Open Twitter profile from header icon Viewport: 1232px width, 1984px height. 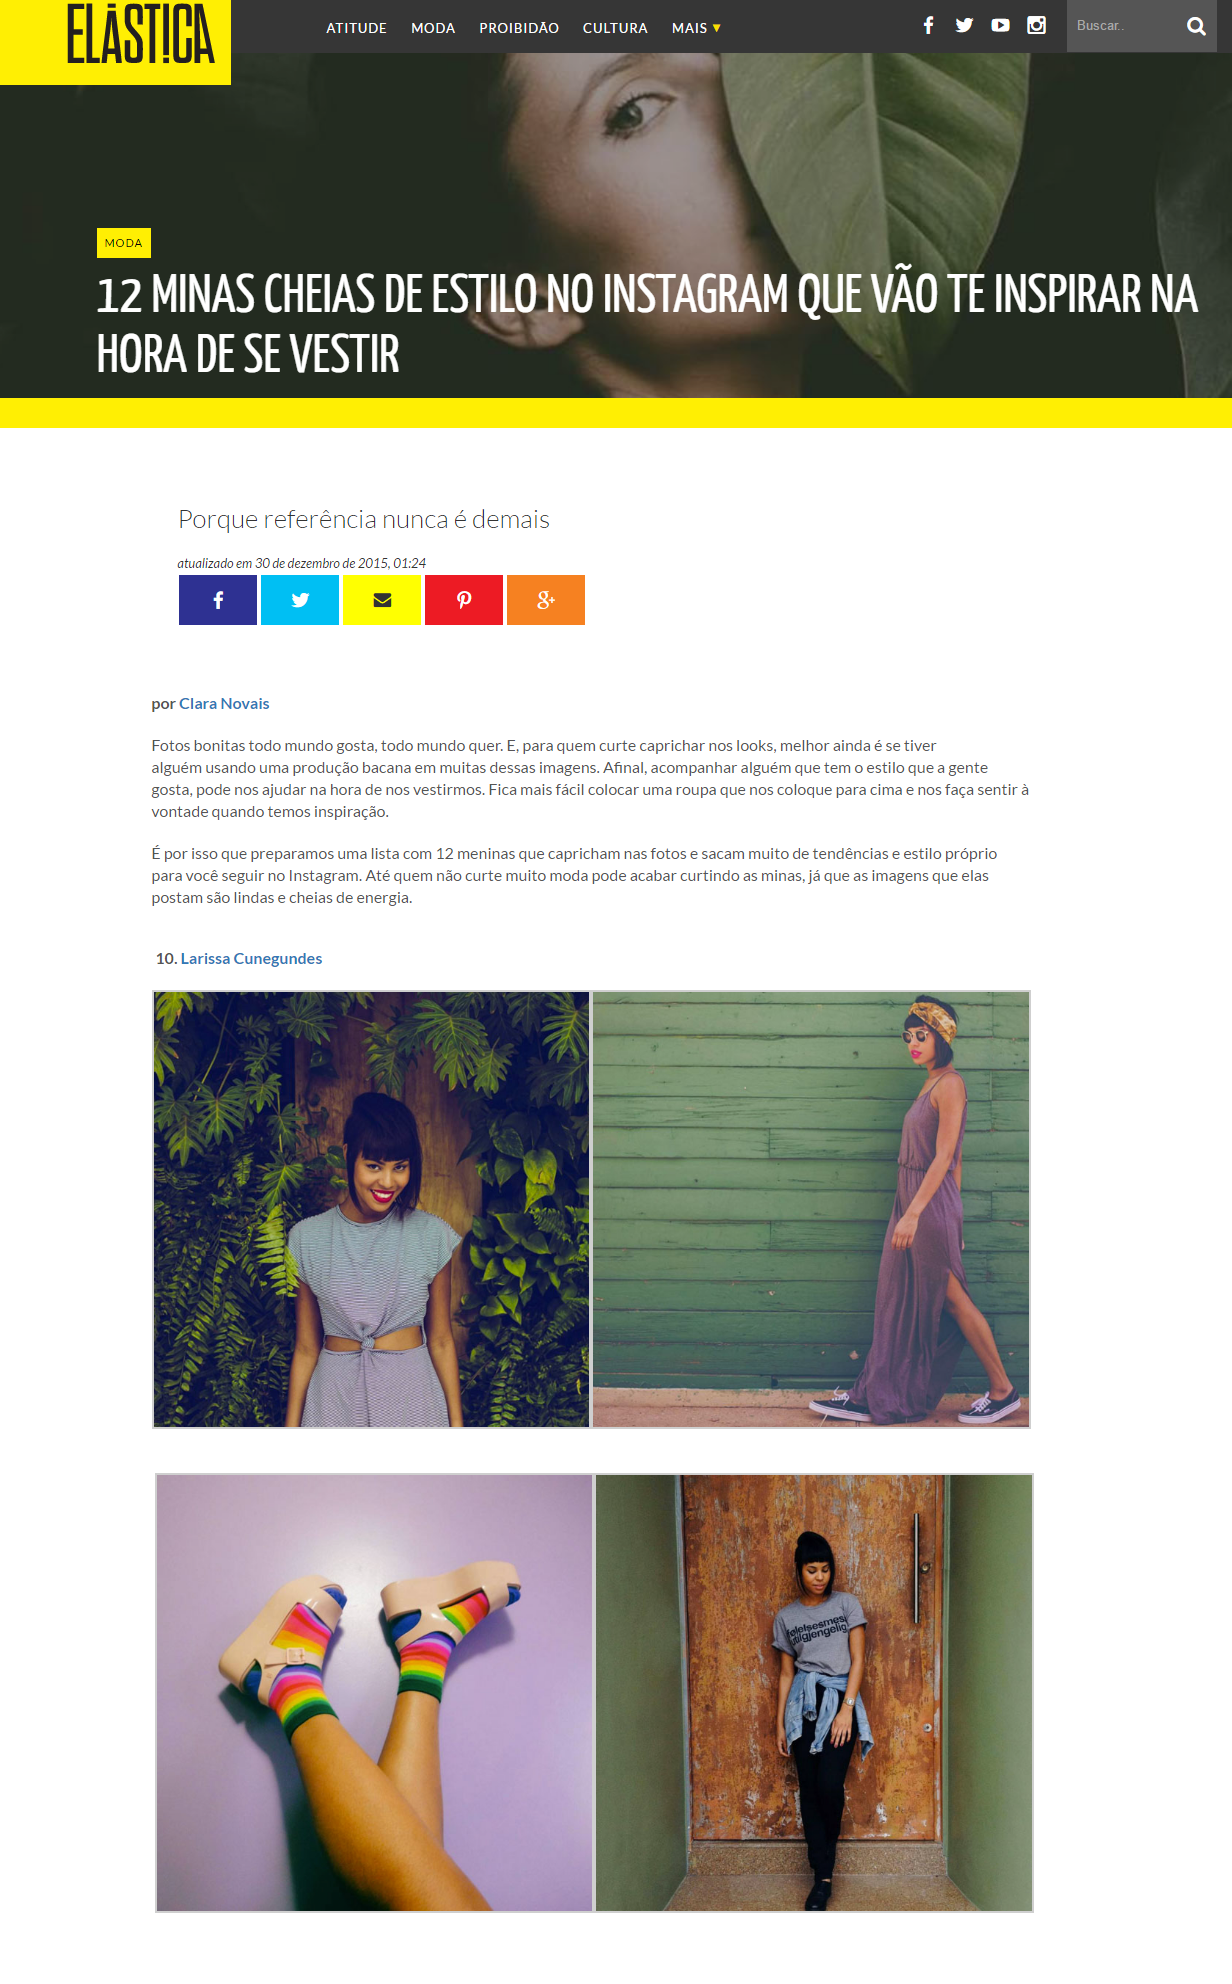click(x=964, y=25)
